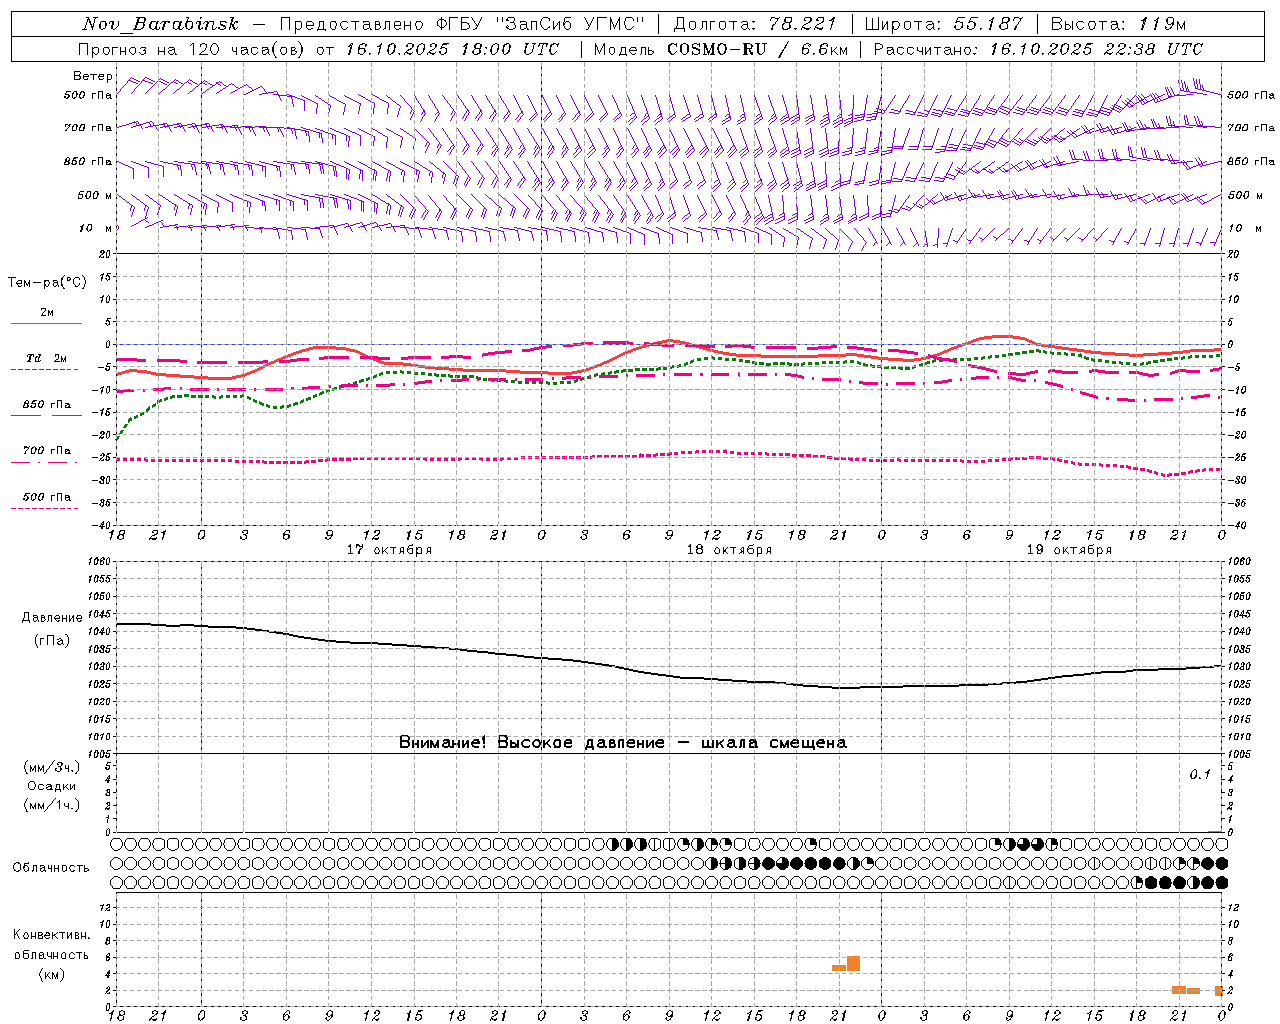Click the 19 октября date label
The height and width of the screenshot is (1024, 1280).
click(1069, 550)
